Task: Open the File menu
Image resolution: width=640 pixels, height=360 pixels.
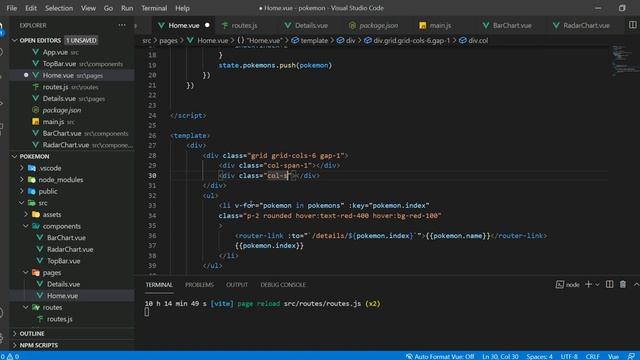Action: click(12, 8)
